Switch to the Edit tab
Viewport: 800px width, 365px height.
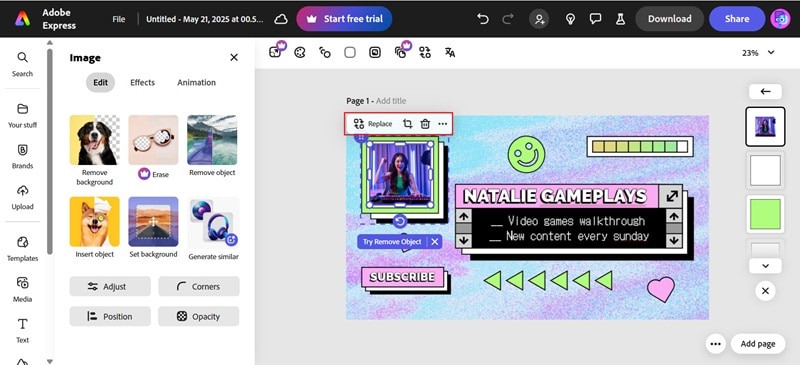pyautogui.click(x=101, y=82)
